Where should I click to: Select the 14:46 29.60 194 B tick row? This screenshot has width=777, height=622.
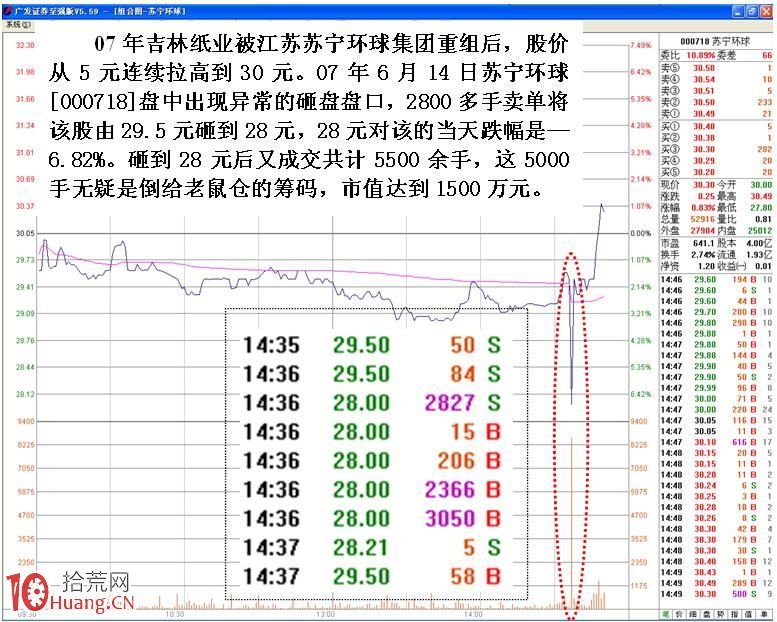(717, 280)
